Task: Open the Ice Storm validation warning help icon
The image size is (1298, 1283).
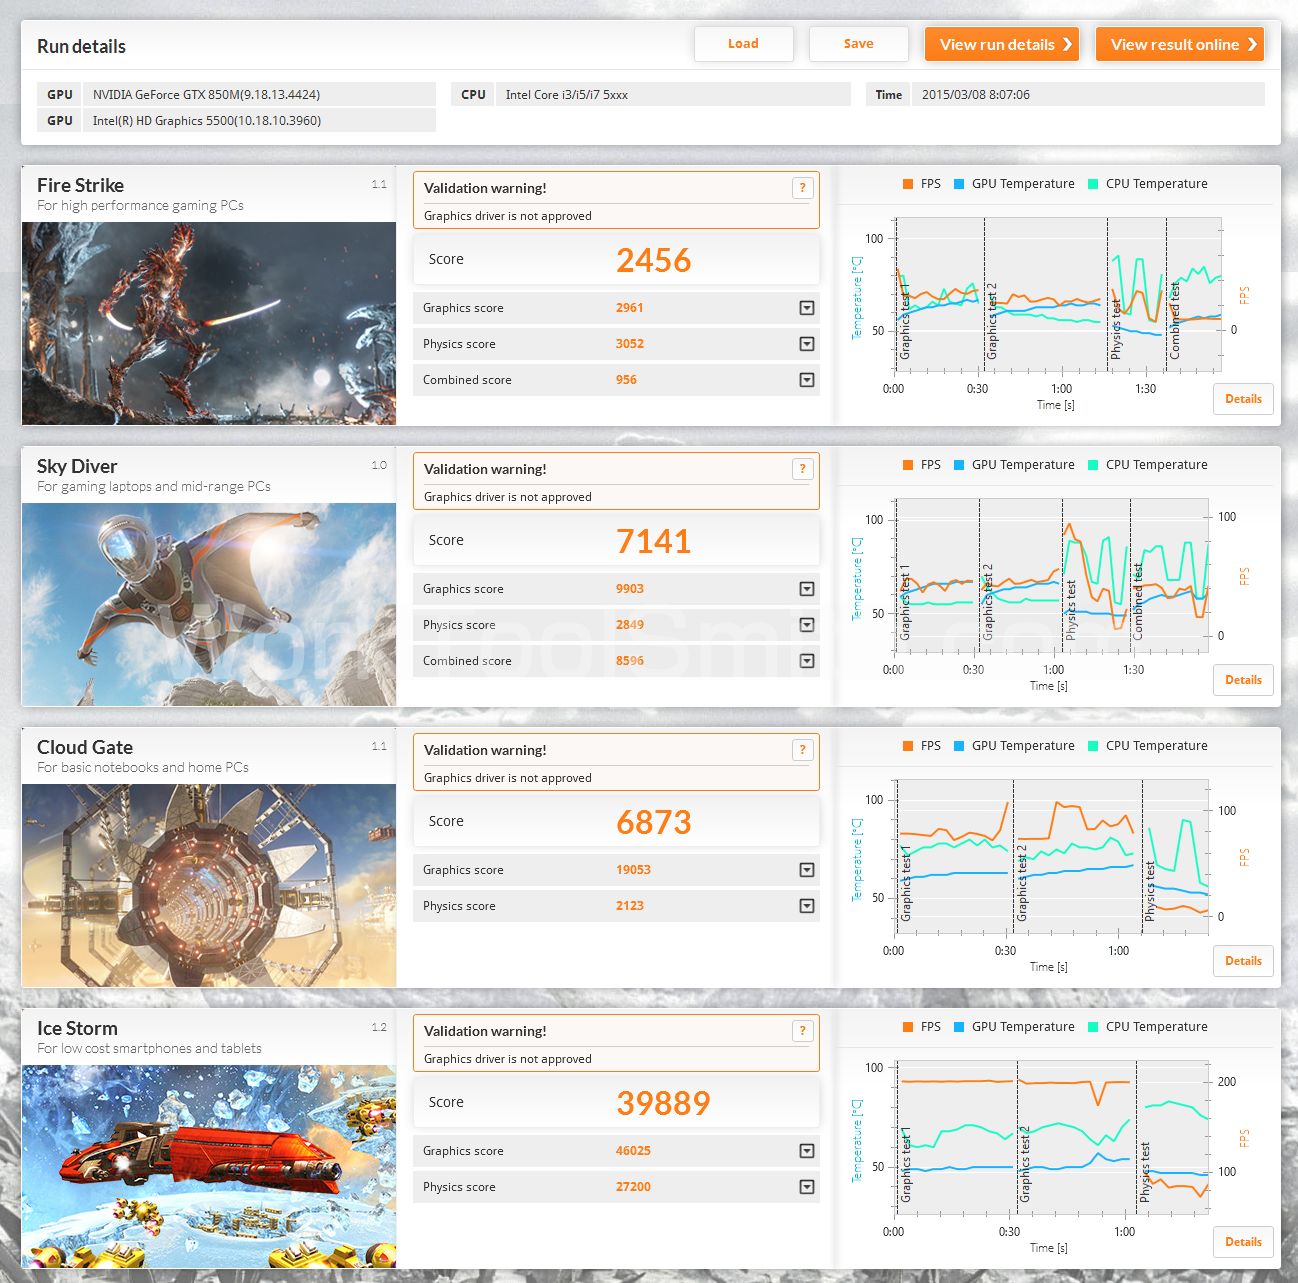Action: click(x=802, y=1031)
